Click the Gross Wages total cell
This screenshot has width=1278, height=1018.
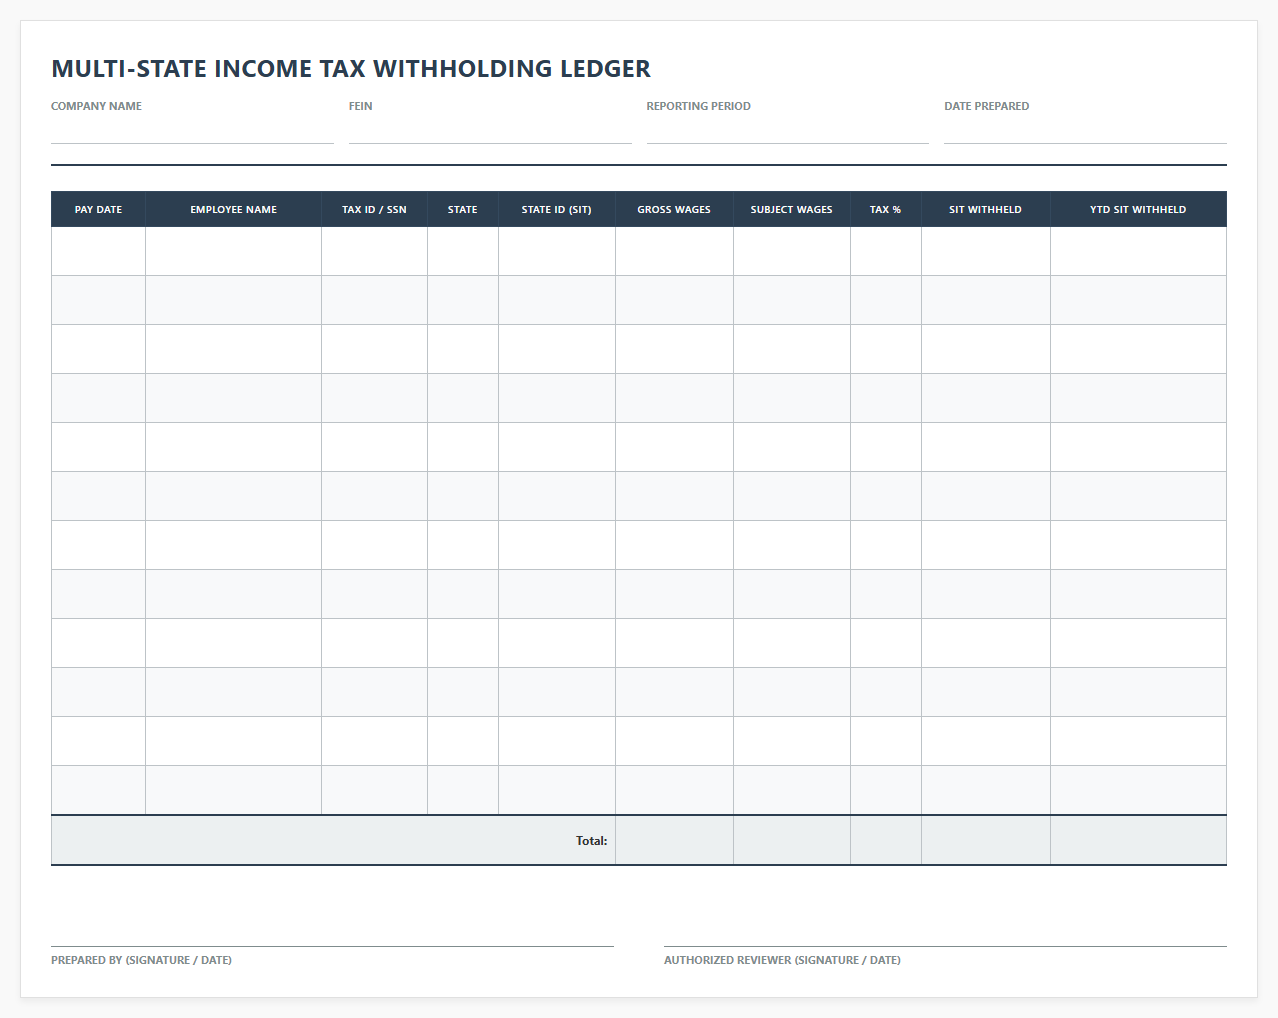tap(675, 840)
